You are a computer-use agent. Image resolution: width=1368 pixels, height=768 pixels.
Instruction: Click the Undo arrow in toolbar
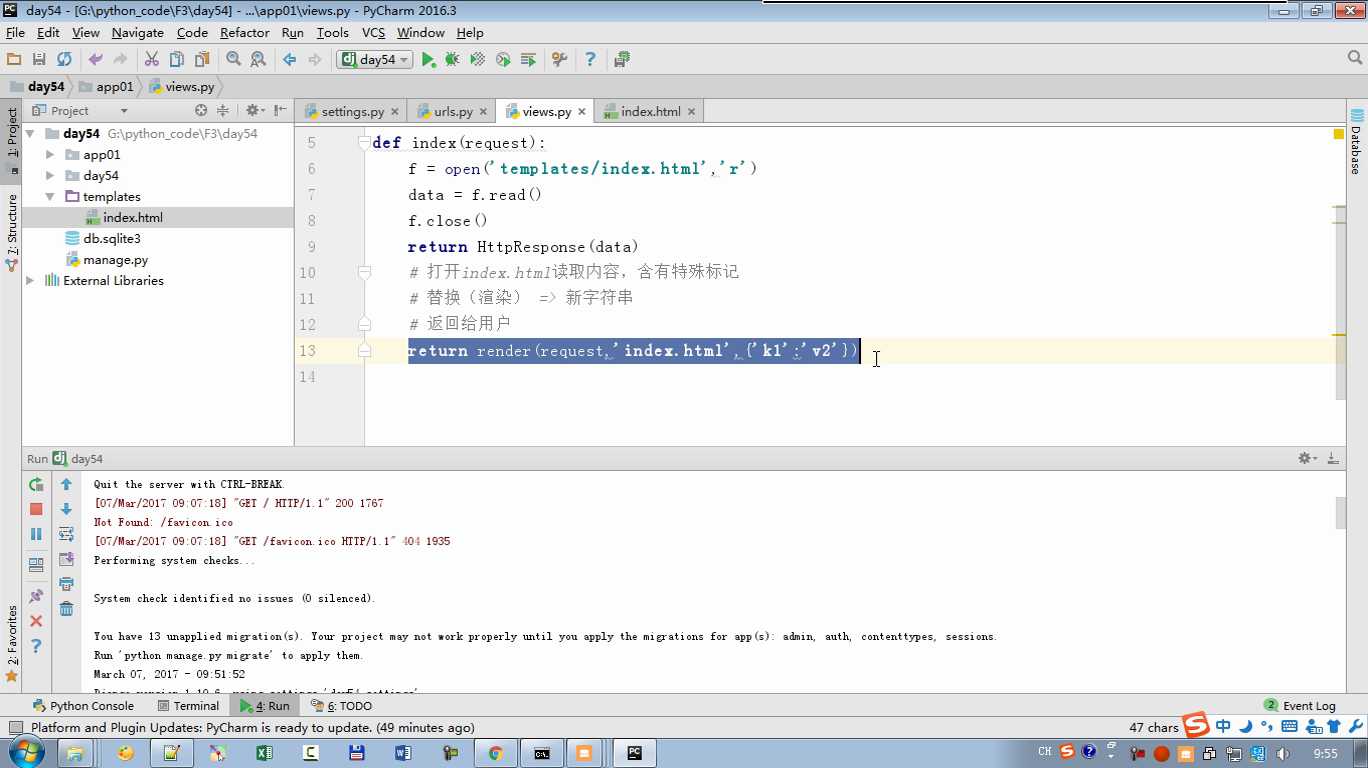[95, 60]
